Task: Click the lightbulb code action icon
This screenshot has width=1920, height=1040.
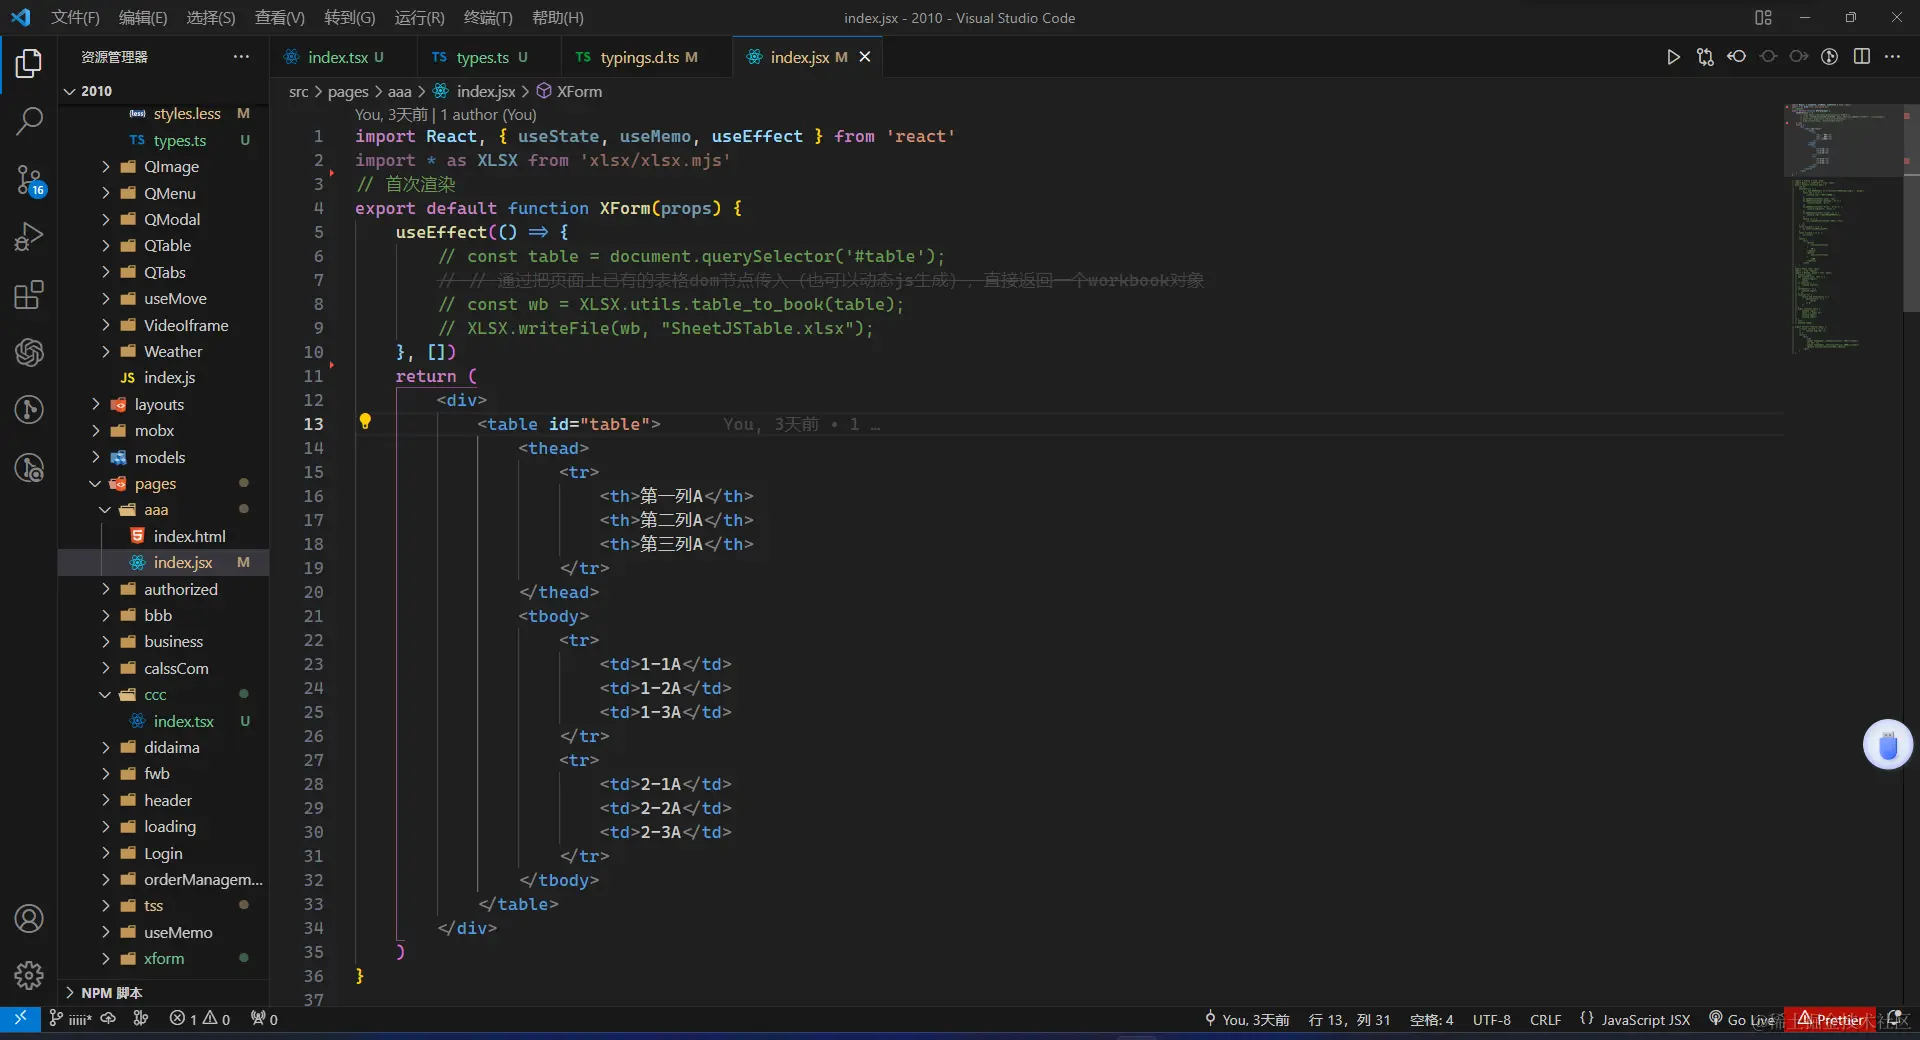Action: pos(365,422)
